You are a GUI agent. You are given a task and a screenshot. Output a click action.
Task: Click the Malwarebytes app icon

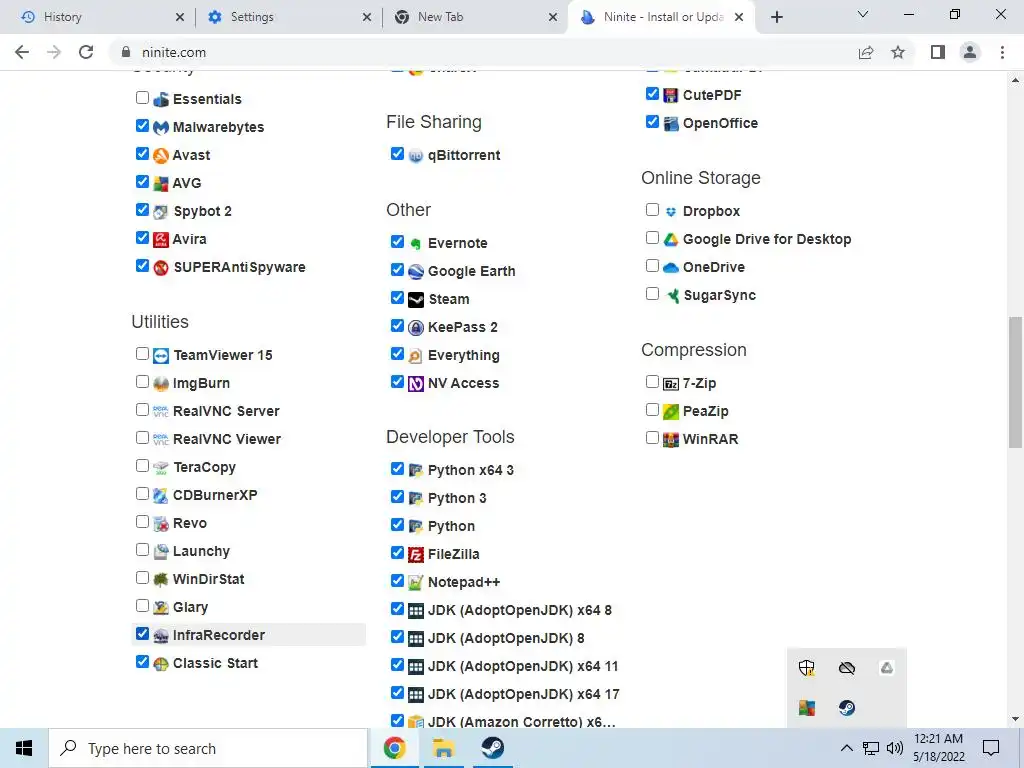(161, 127)
